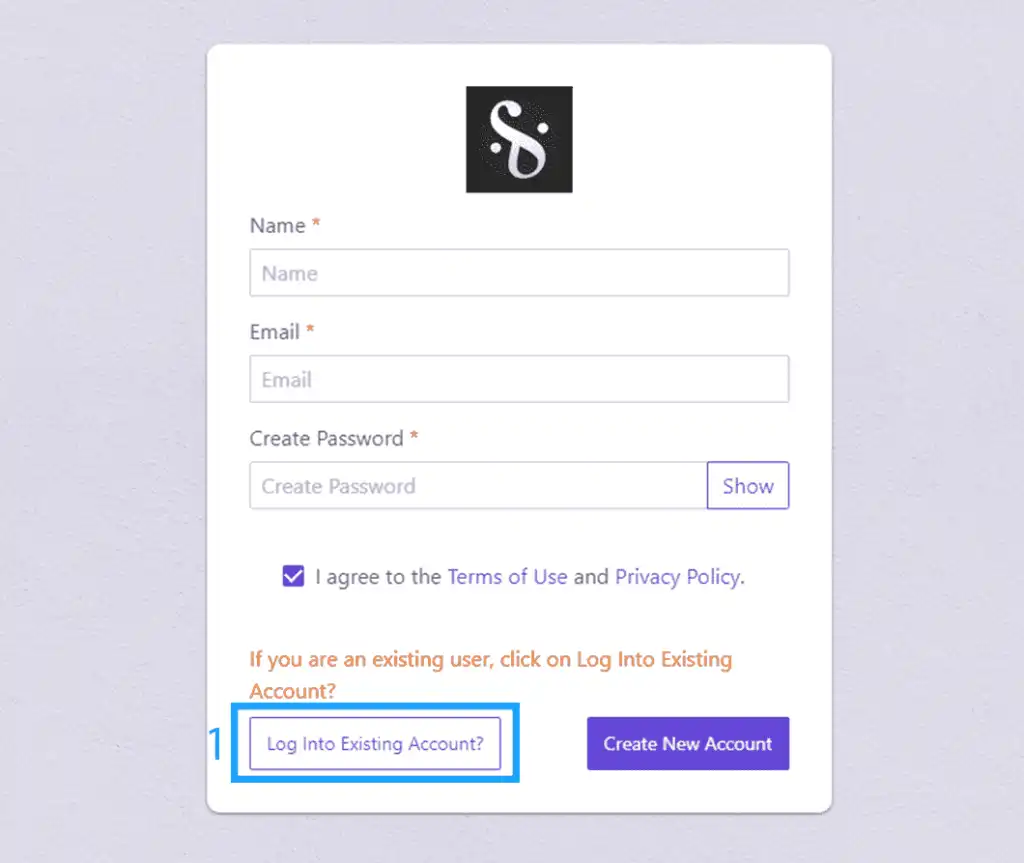Viewport: 1024px width, 863px height.
Task: Click the Create Password label text
Action: coord(326,439)
